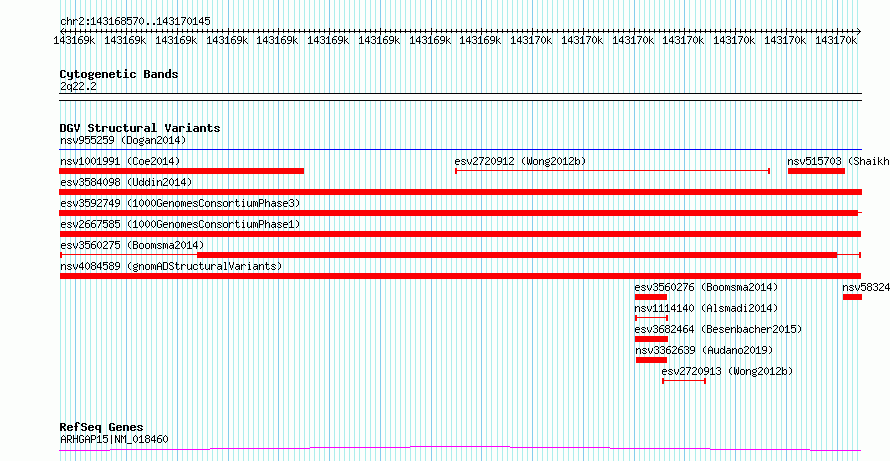Select the thin red nsv1114140 span line
The height and width of the screenshot is (461, 890).
tap(652, 318)
